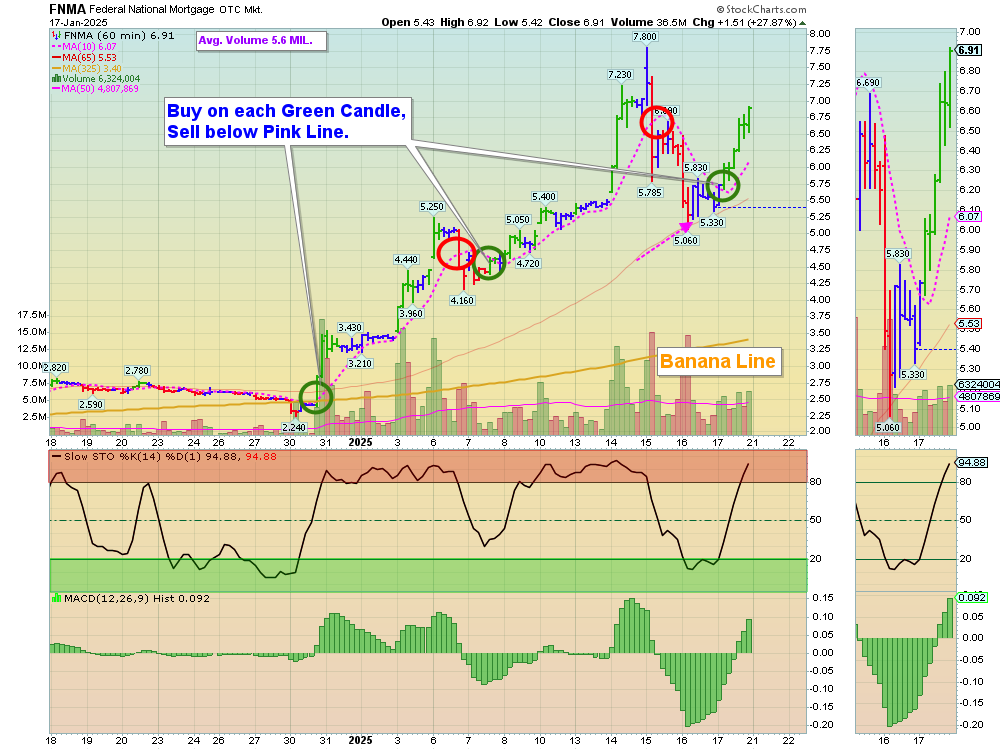Viewport: 1000px width, 750px height.
Task: Click the 3.430 price label
Action: pos(350,328)
